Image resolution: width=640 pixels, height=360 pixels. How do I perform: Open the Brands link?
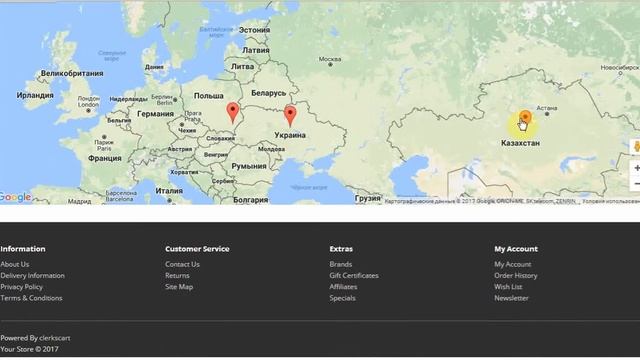tap(341, 264)
